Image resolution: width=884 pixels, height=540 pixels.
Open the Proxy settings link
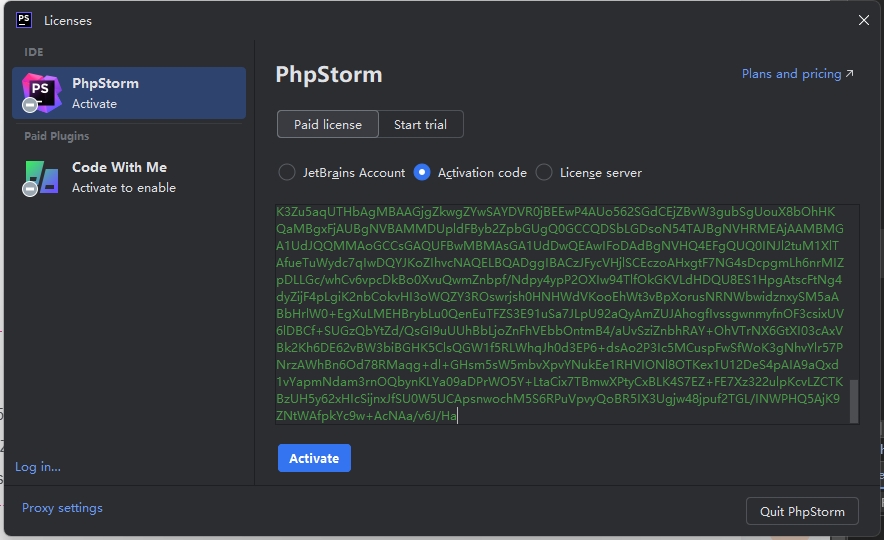click(x=62, y=508)
